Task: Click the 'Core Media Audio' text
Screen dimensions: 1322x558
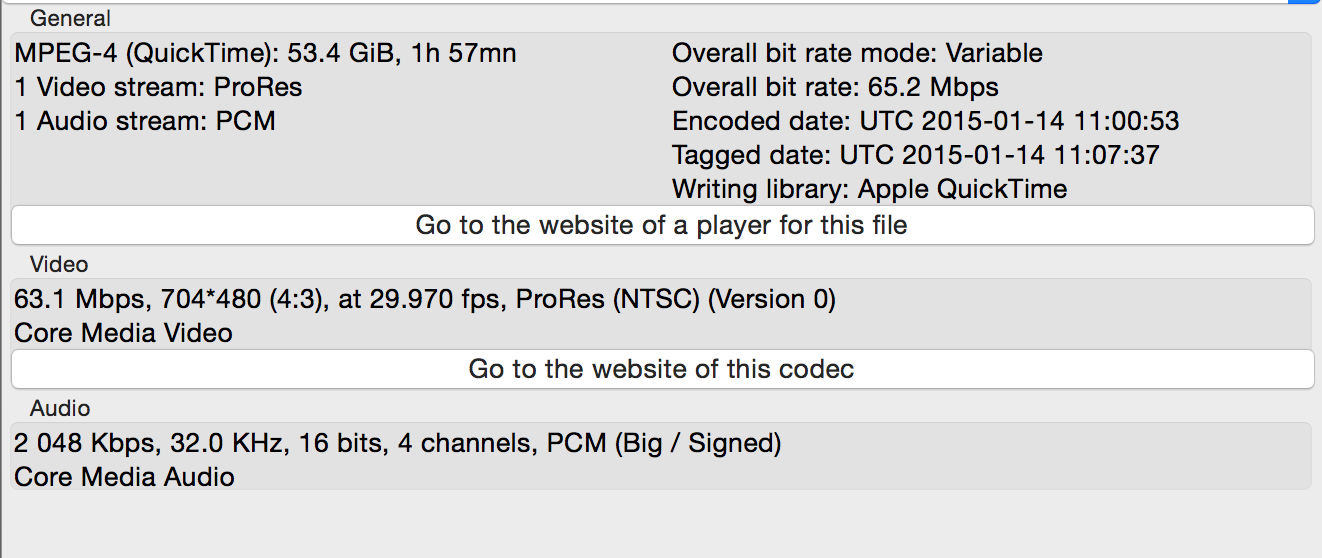Action: point(124,477)
